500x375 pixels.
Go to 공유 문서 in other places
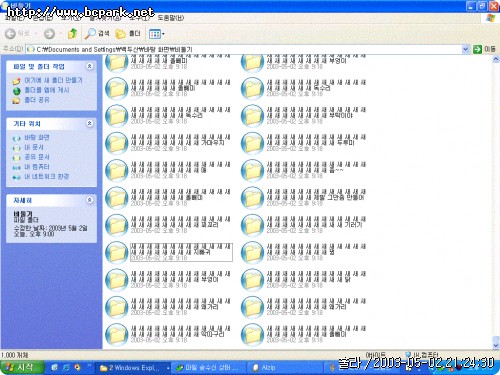[37, 157]
